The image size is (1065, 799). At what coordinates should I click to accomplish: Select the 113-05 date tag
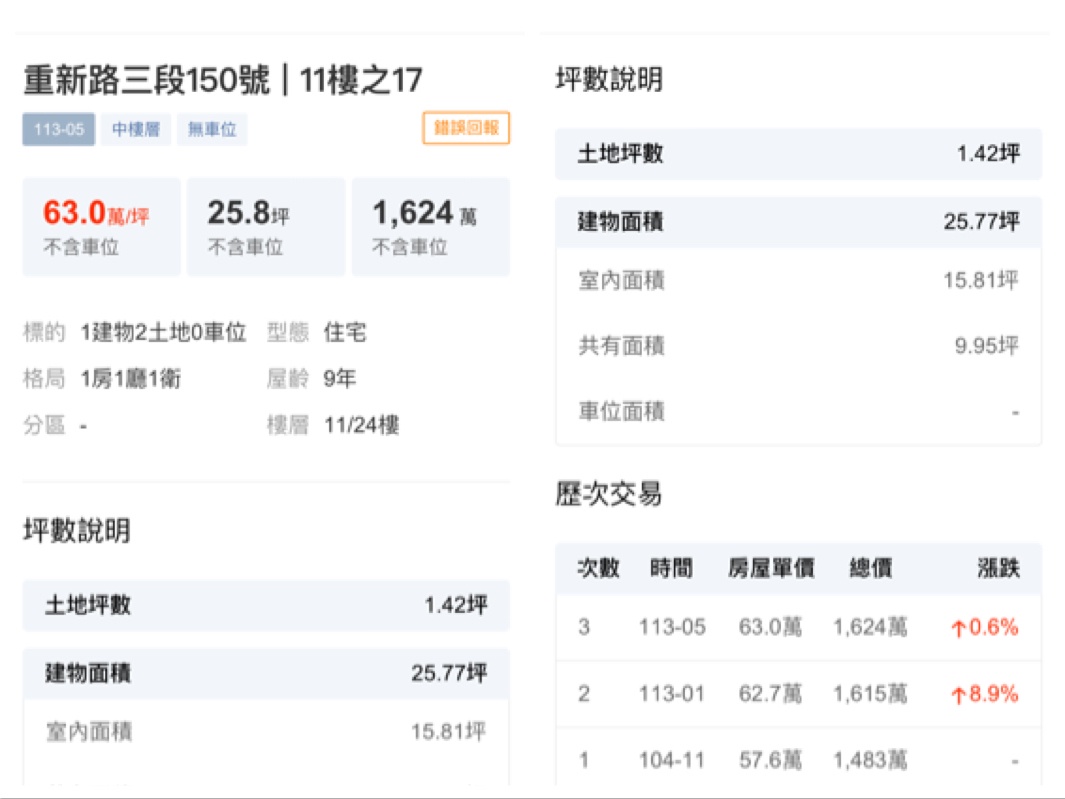59,130
